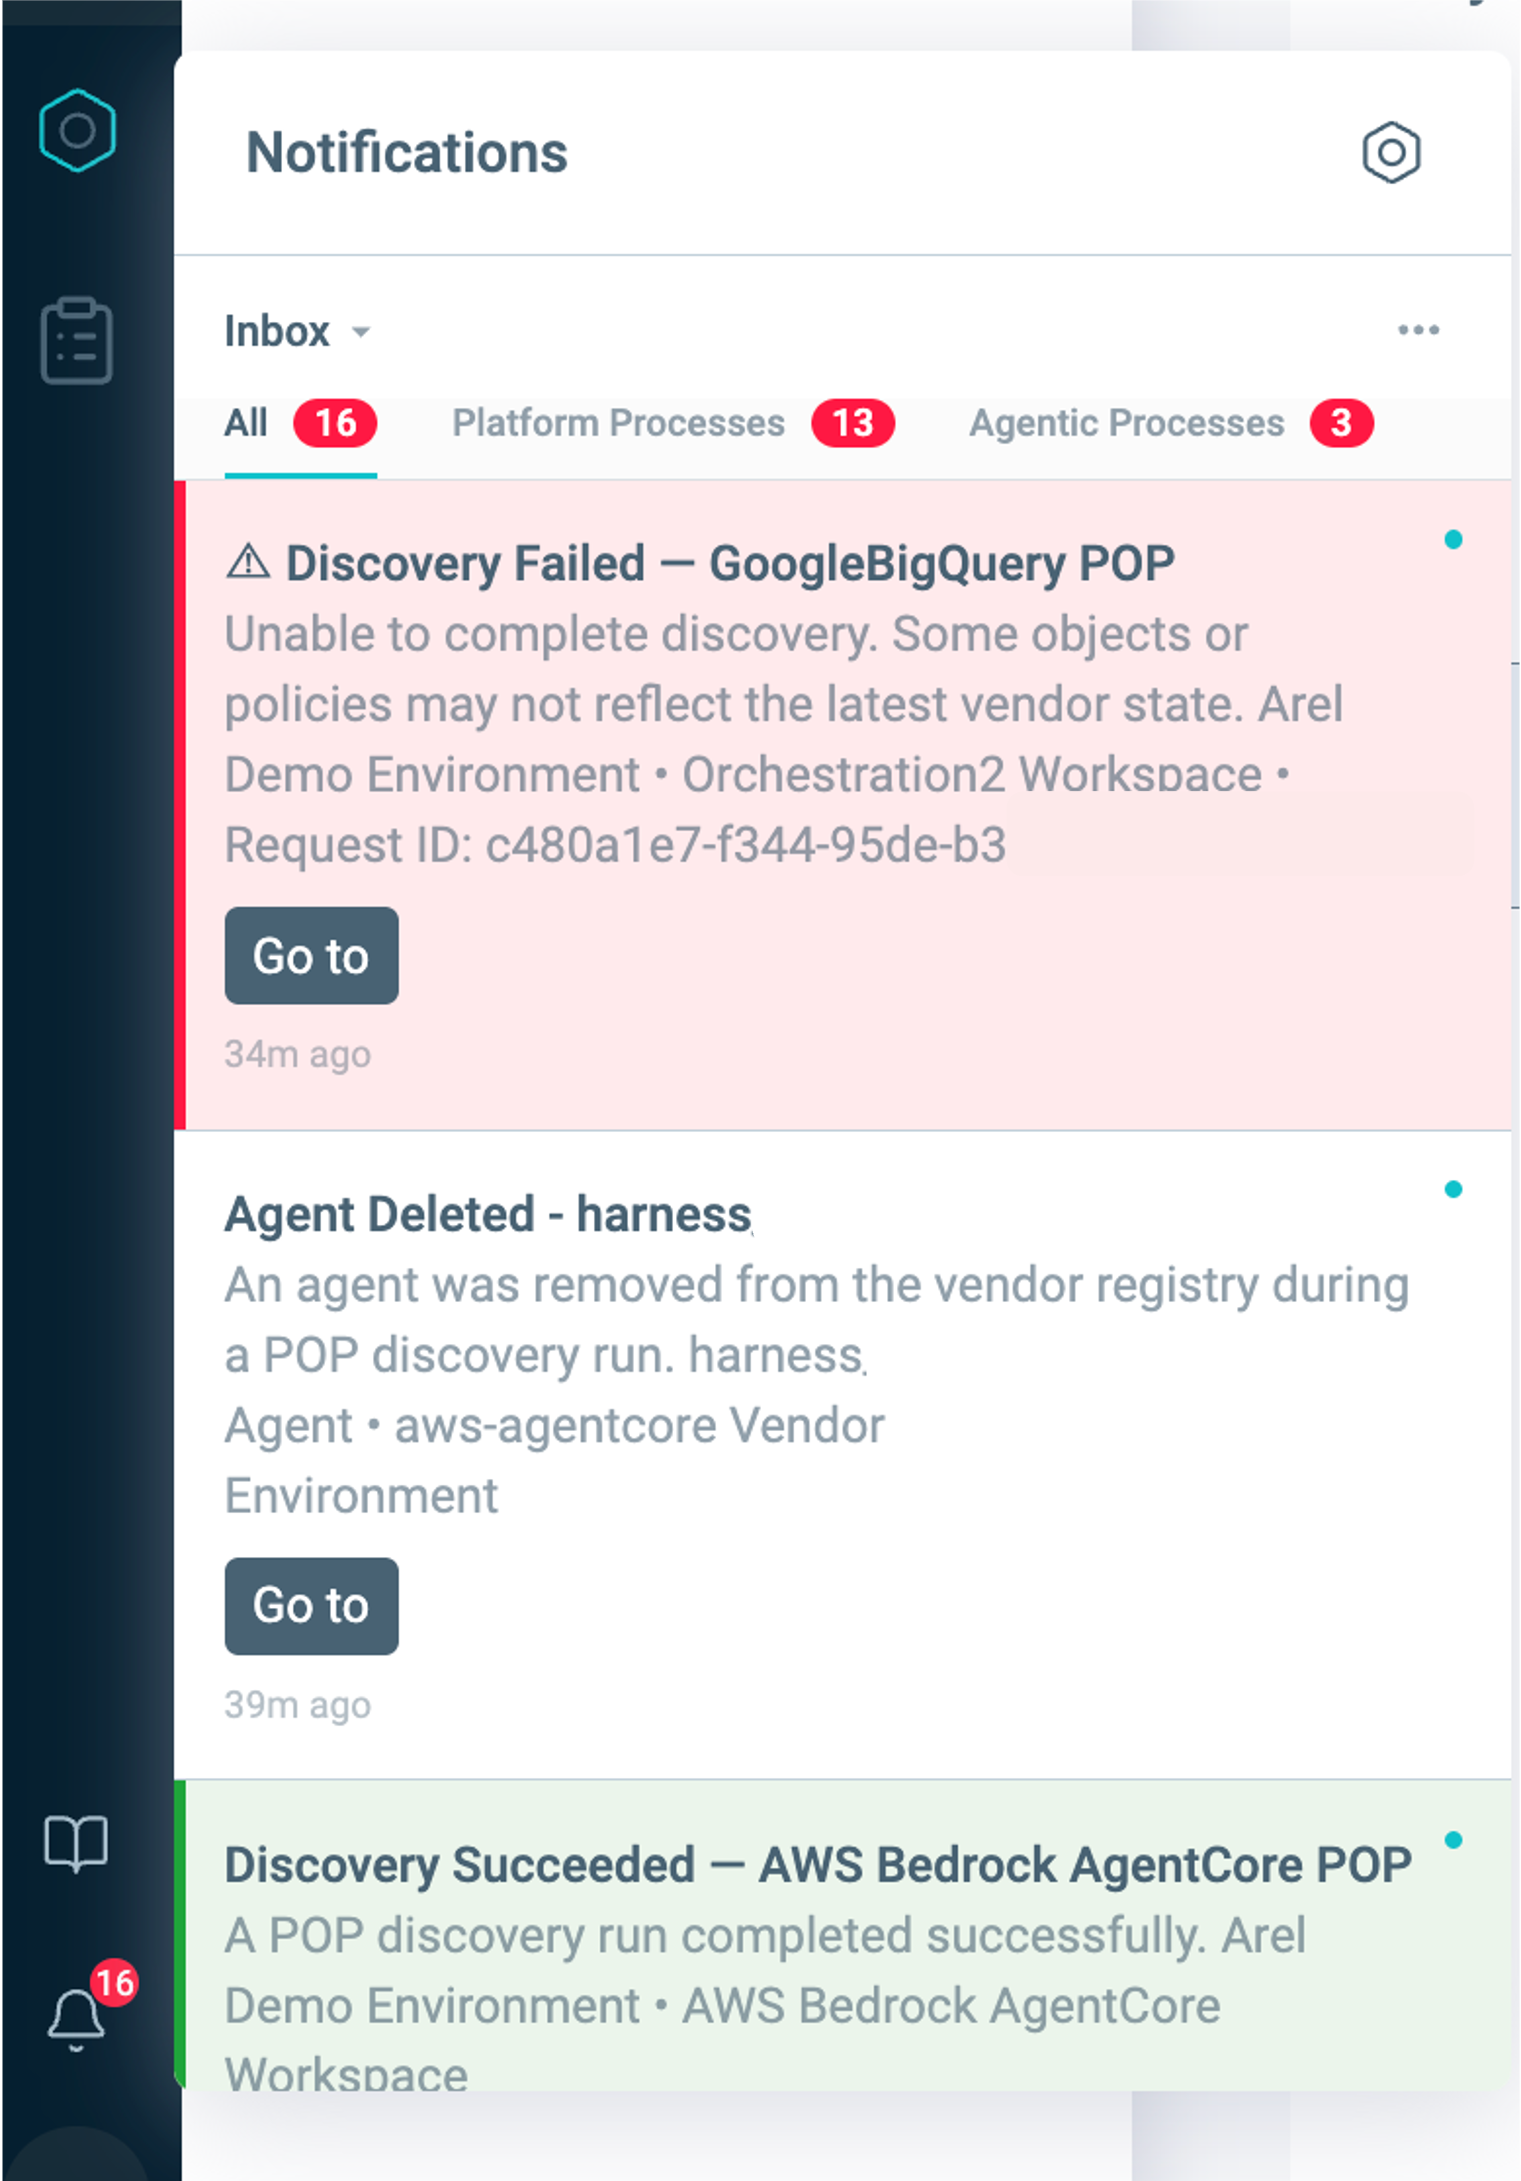Click Go to on Agent Deleted notification
Screen dimensions: 1521x2181
311,1605
